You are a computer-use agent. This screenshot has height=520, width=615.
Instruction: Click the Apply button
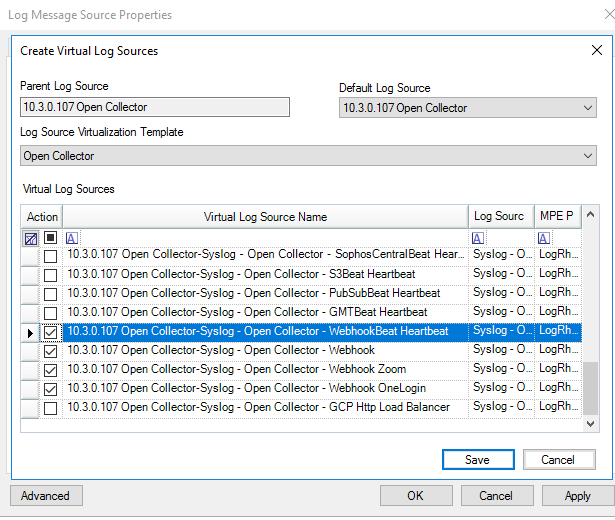point(577,496)
